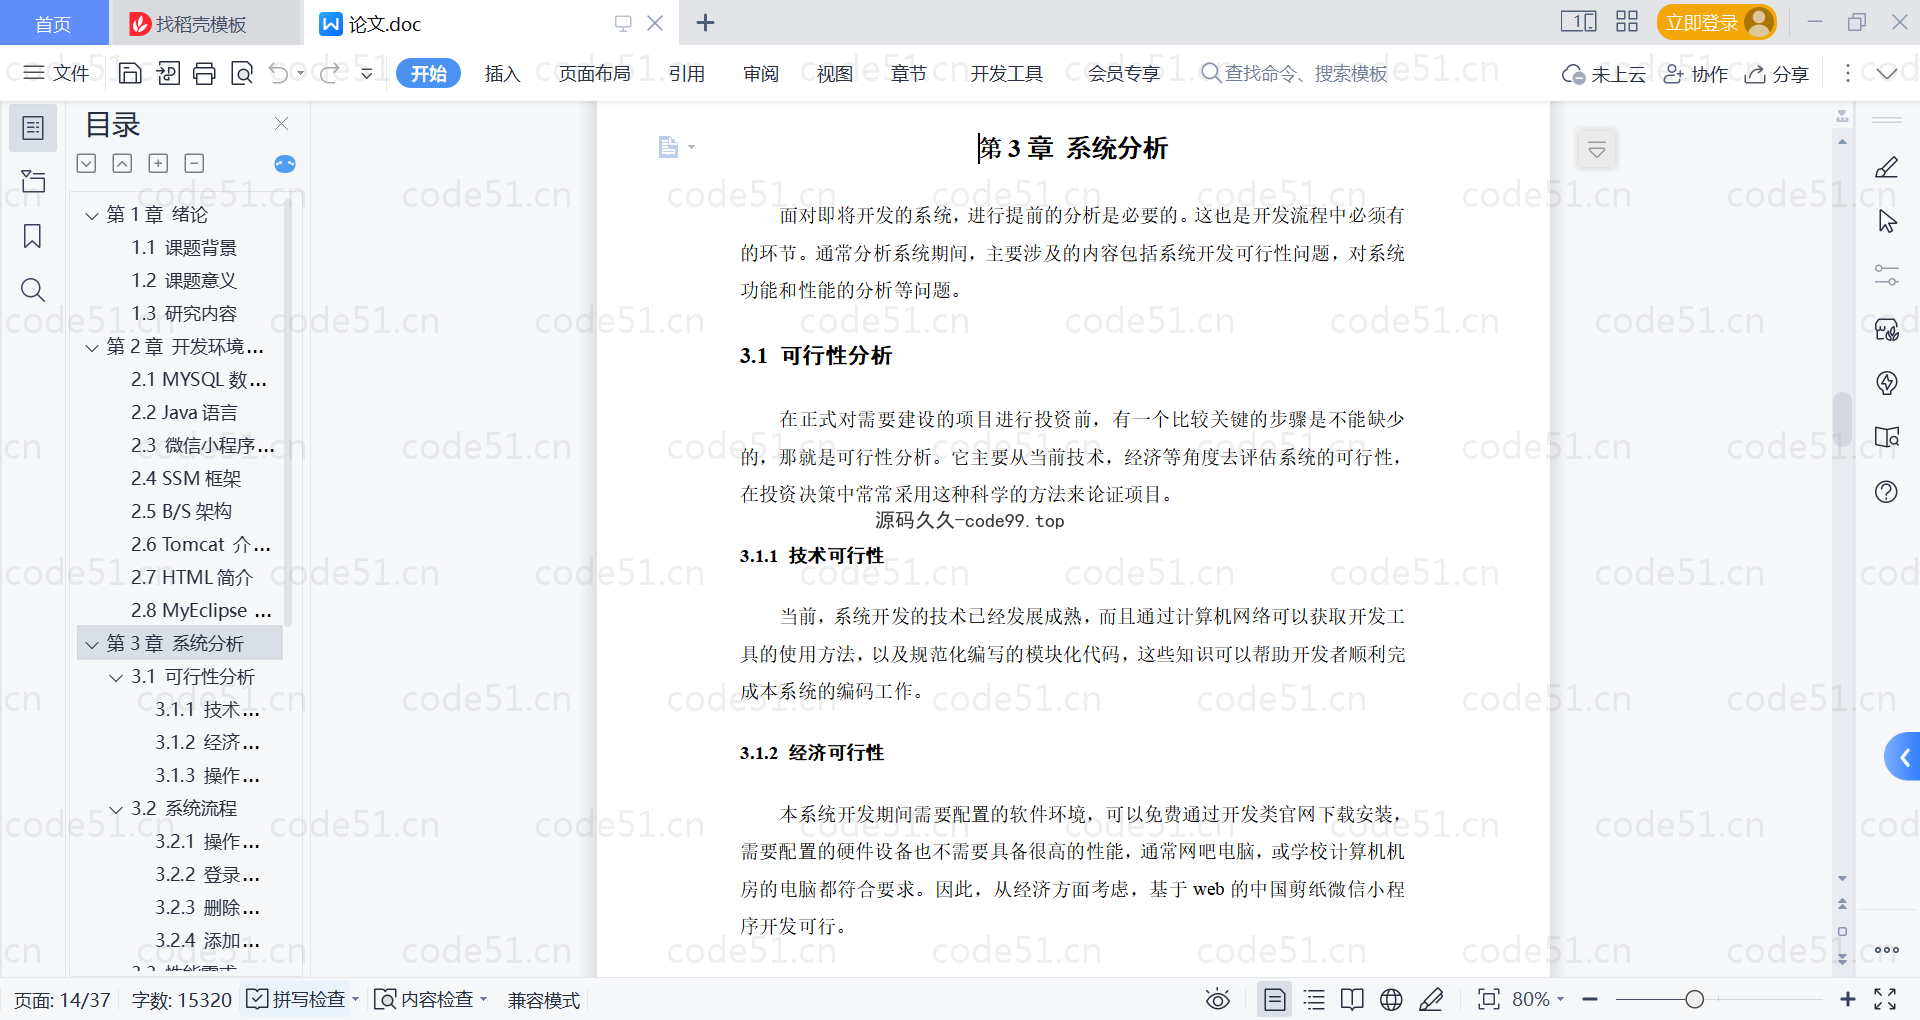Select the cursor selection tool in right sidebar

[x=1887, y=221]
